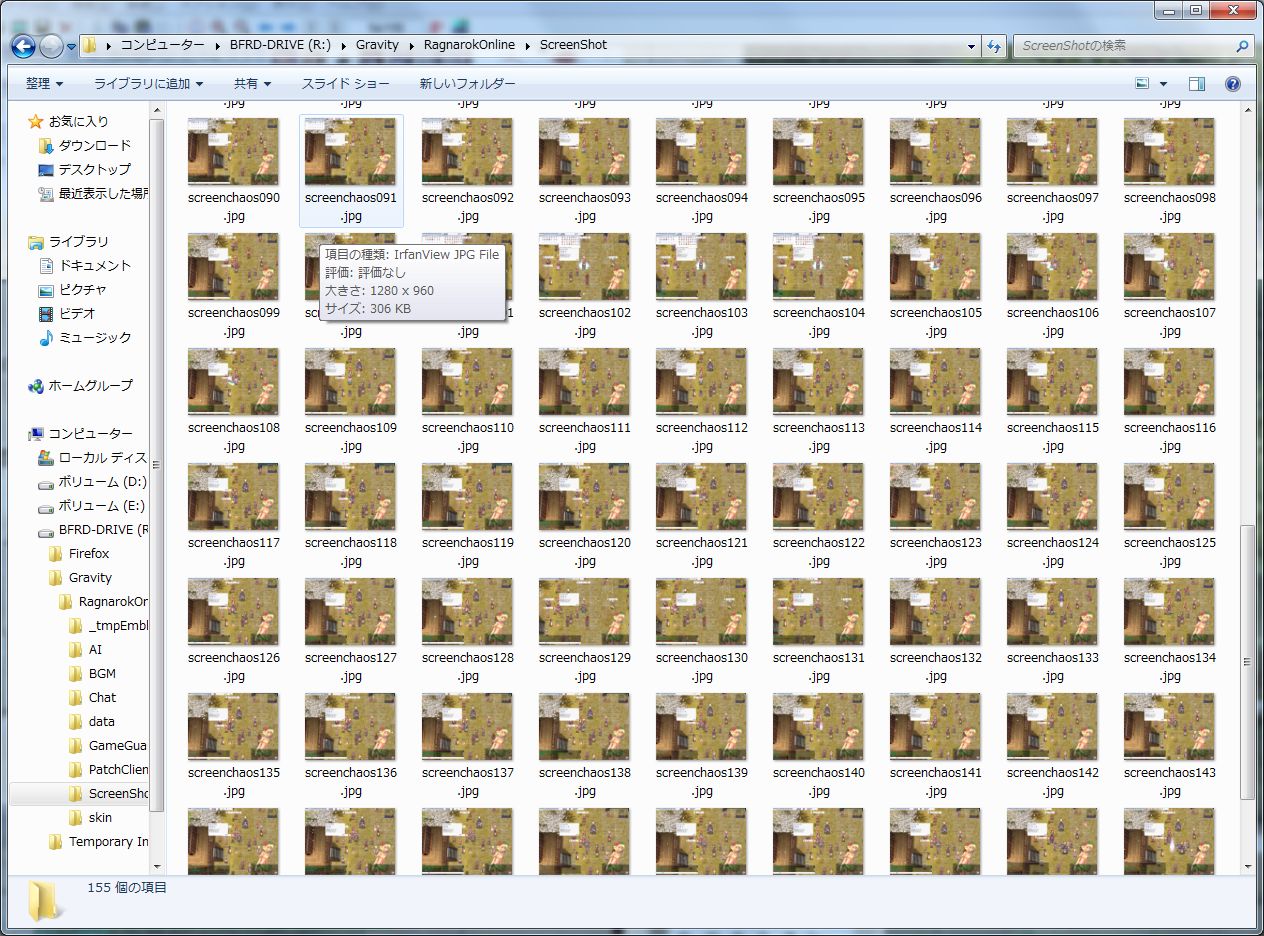Select thumbnail screenchaos098.jpg

coord(1169,152)
